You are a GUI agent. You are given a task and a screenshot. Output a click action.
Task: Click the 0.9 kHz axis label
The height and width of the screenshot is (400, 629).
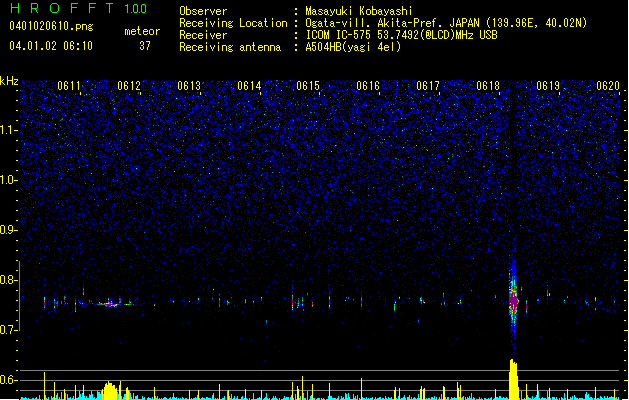[x=9, y=230]
